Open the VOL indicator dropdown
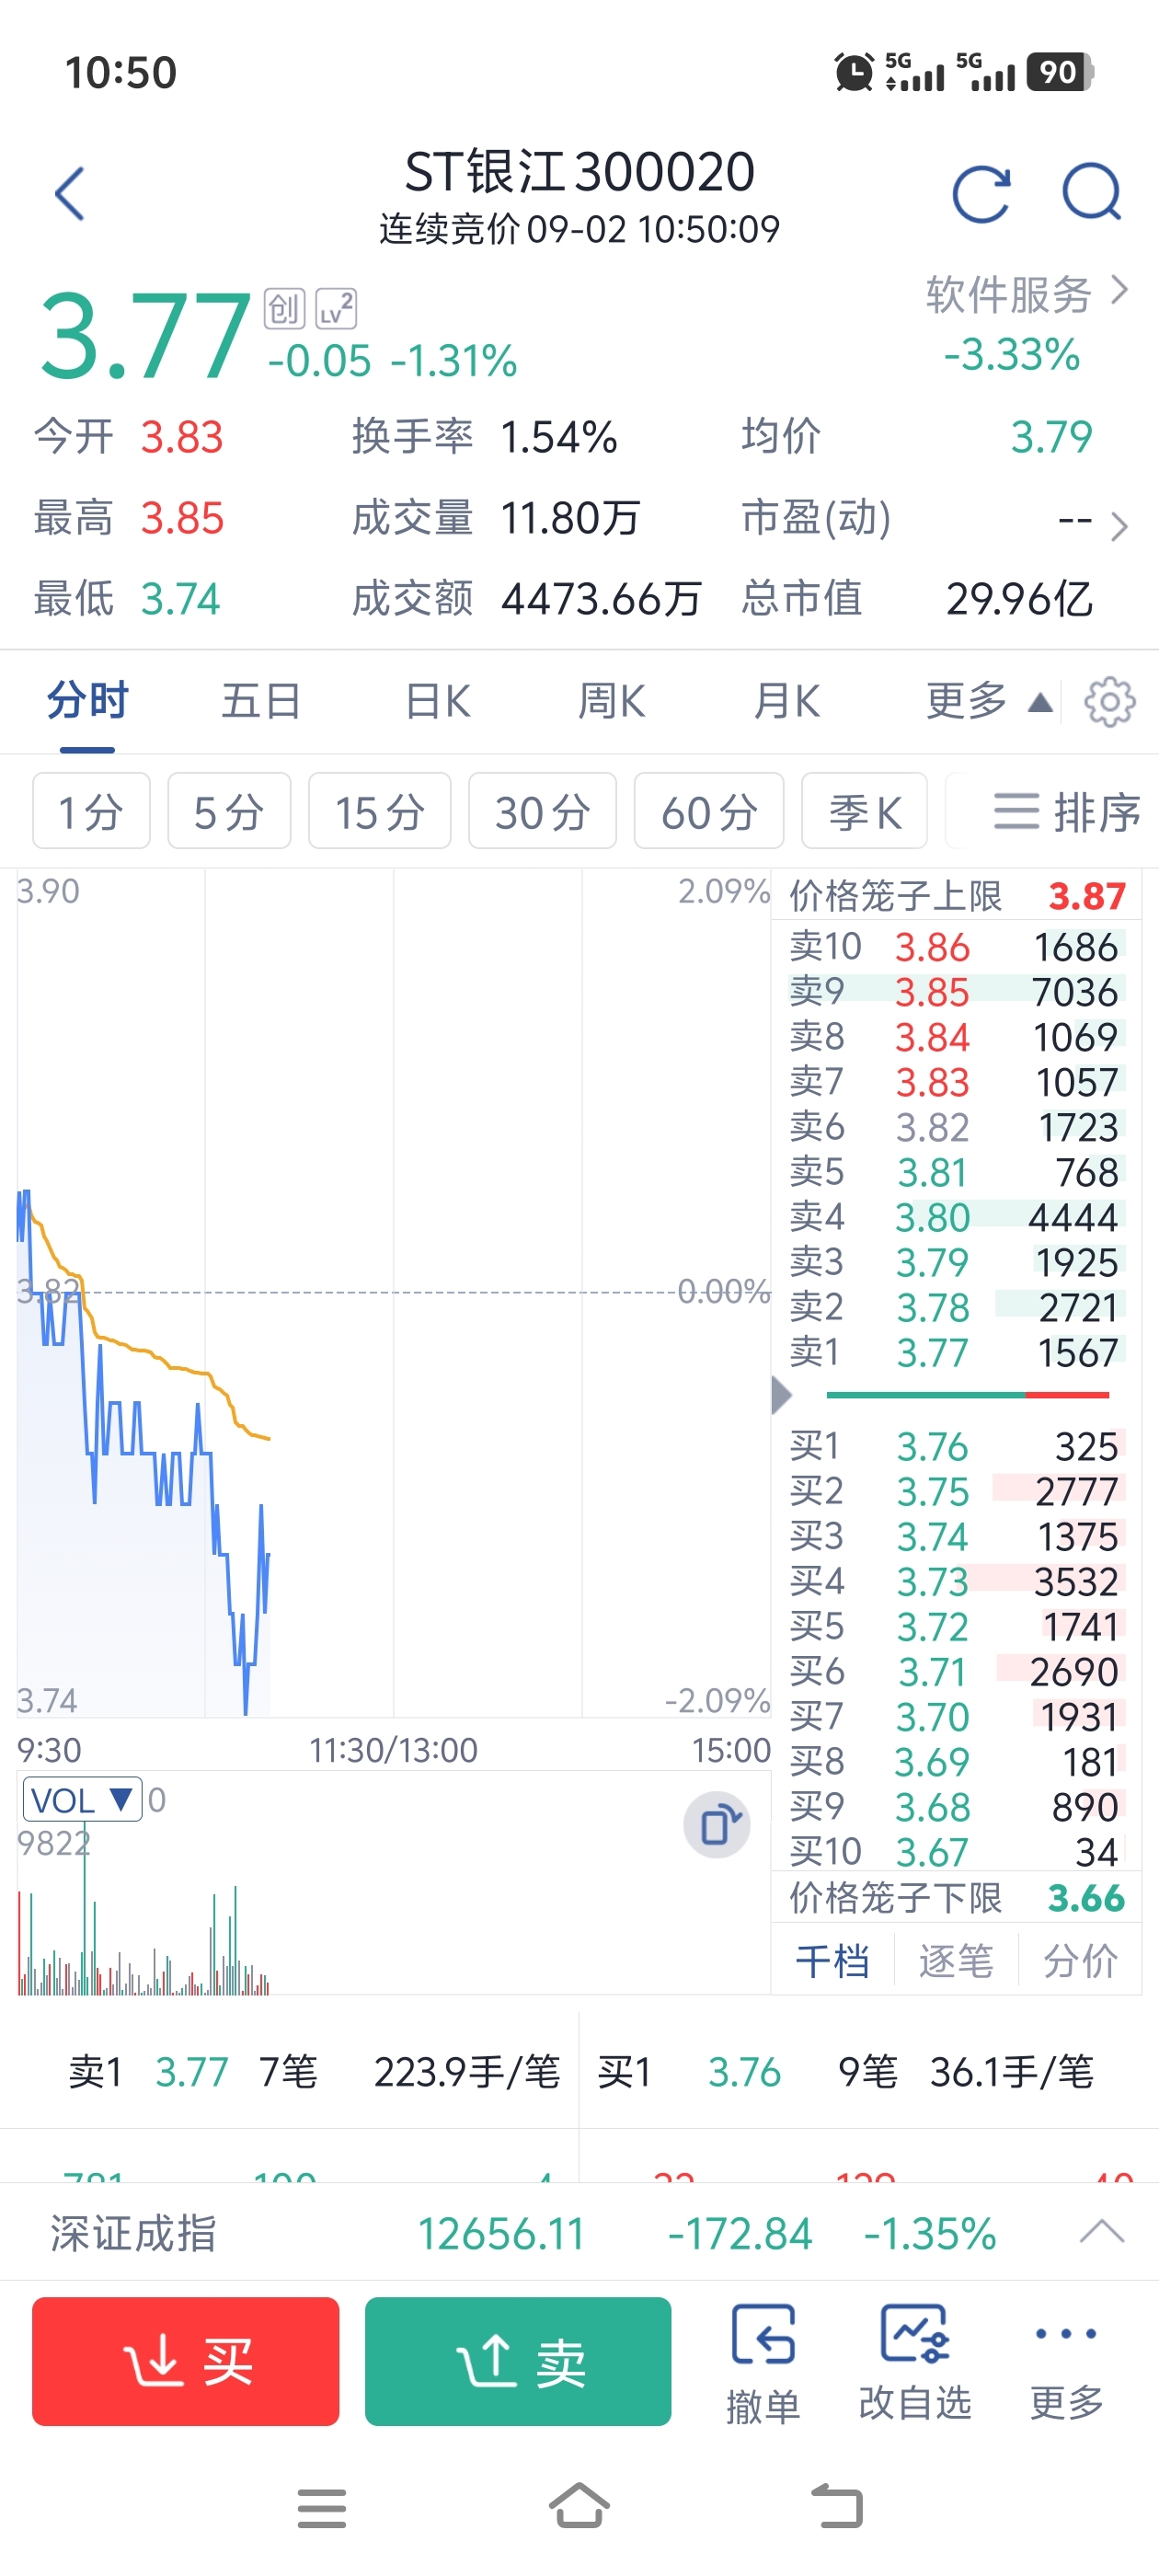The width and height of the screenshot is (1159, 2576). 82,1799
